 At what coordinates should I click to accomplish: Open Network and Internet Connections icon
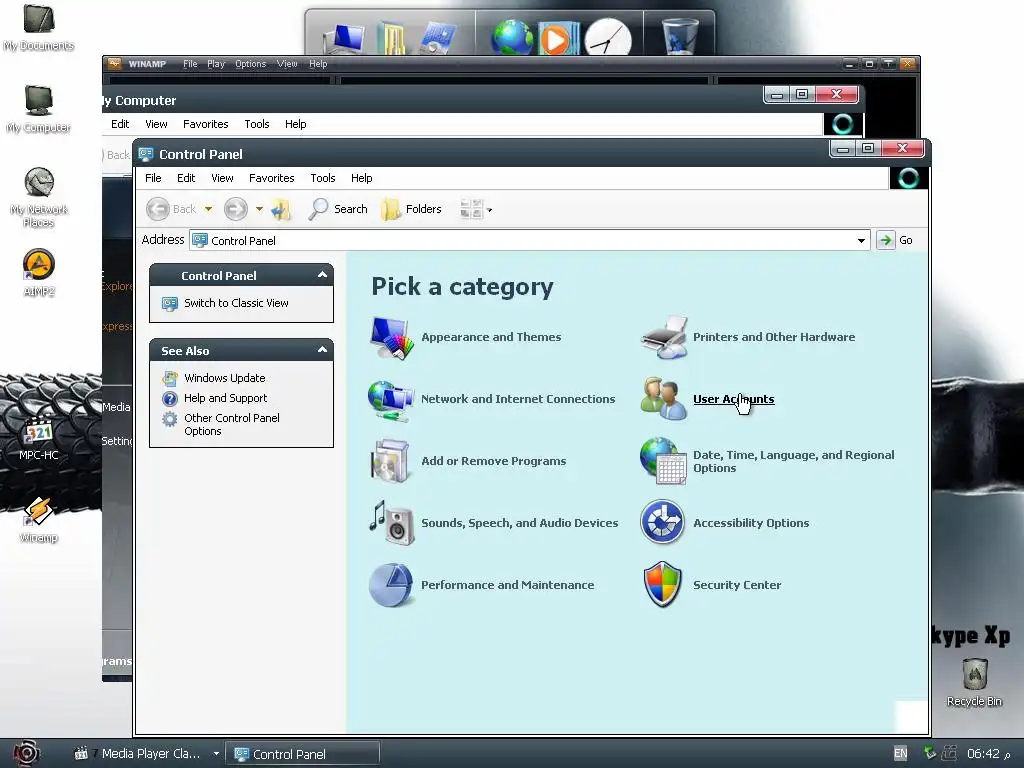391,399
